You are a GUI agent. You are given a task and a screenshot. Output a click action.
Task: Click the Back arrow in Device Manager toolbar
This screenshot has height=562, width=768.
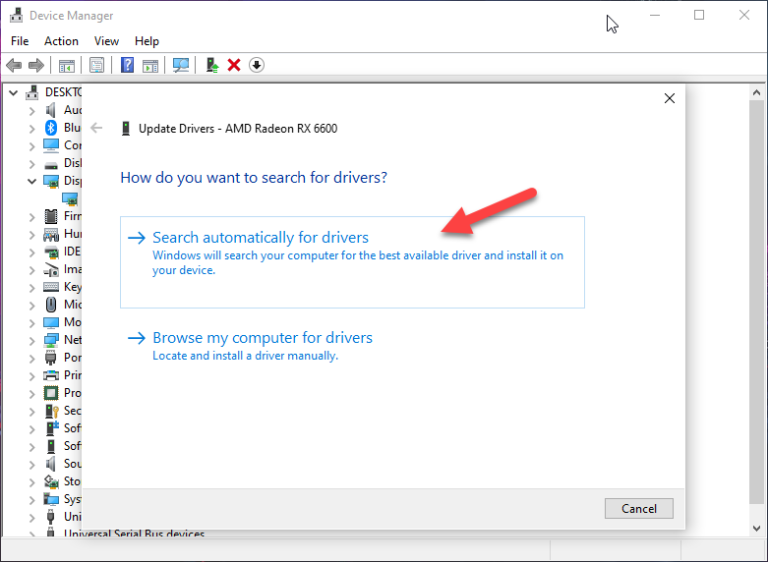tap(14, 65)
